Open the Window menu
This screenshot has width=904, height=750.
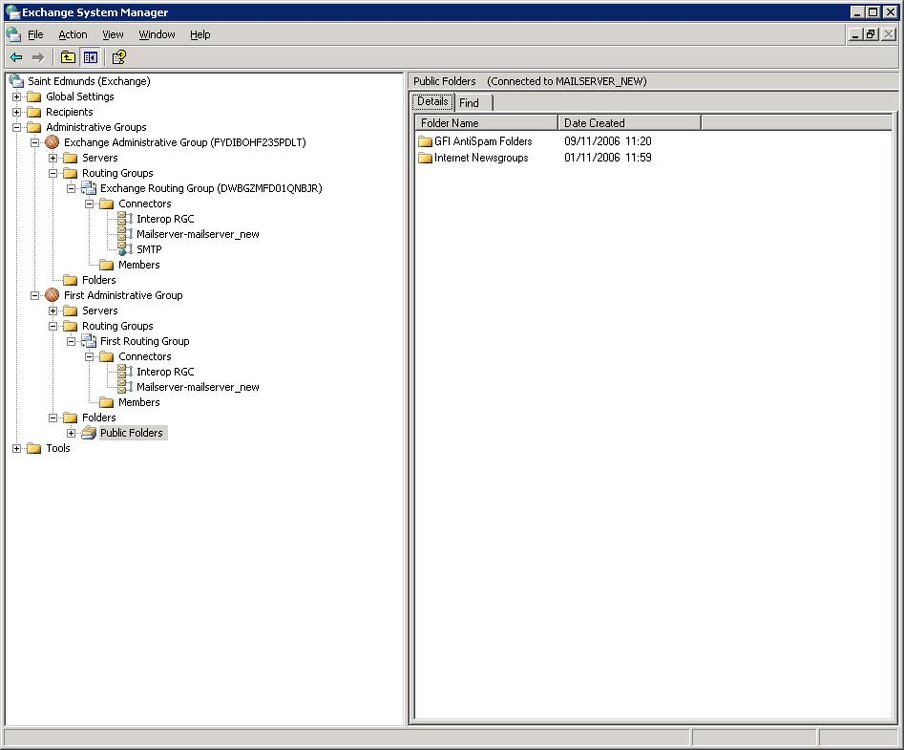pos(157,35)
